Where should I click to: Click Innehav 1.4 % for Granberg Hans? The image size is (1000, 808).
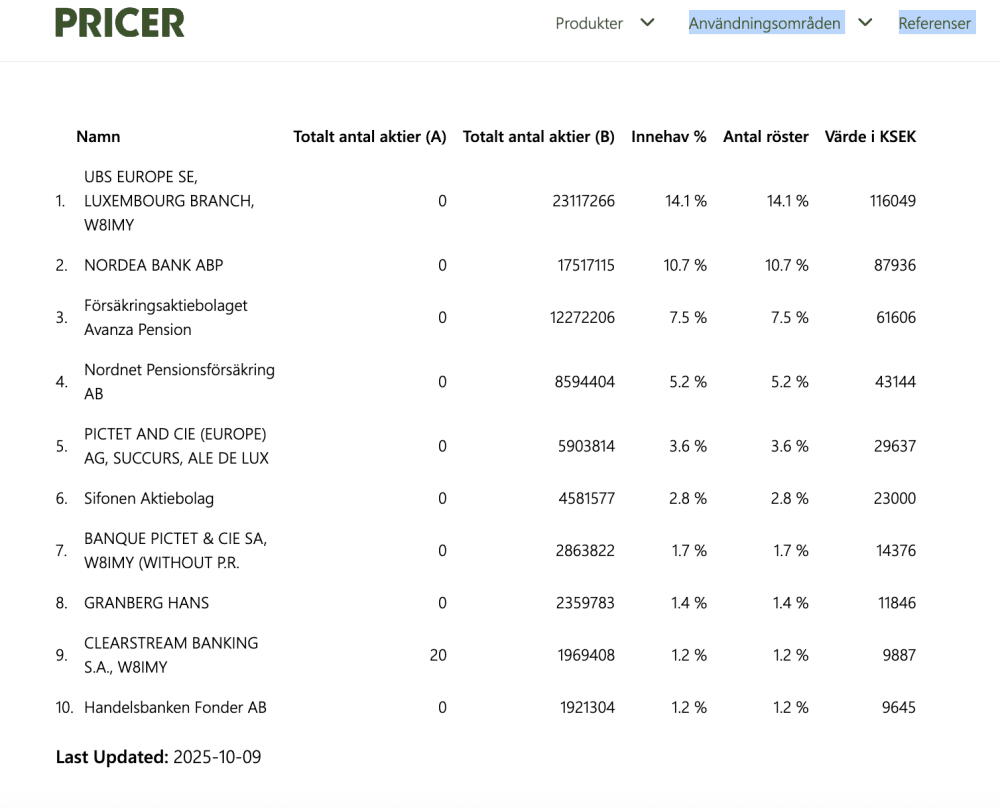[x=689, y=603]
